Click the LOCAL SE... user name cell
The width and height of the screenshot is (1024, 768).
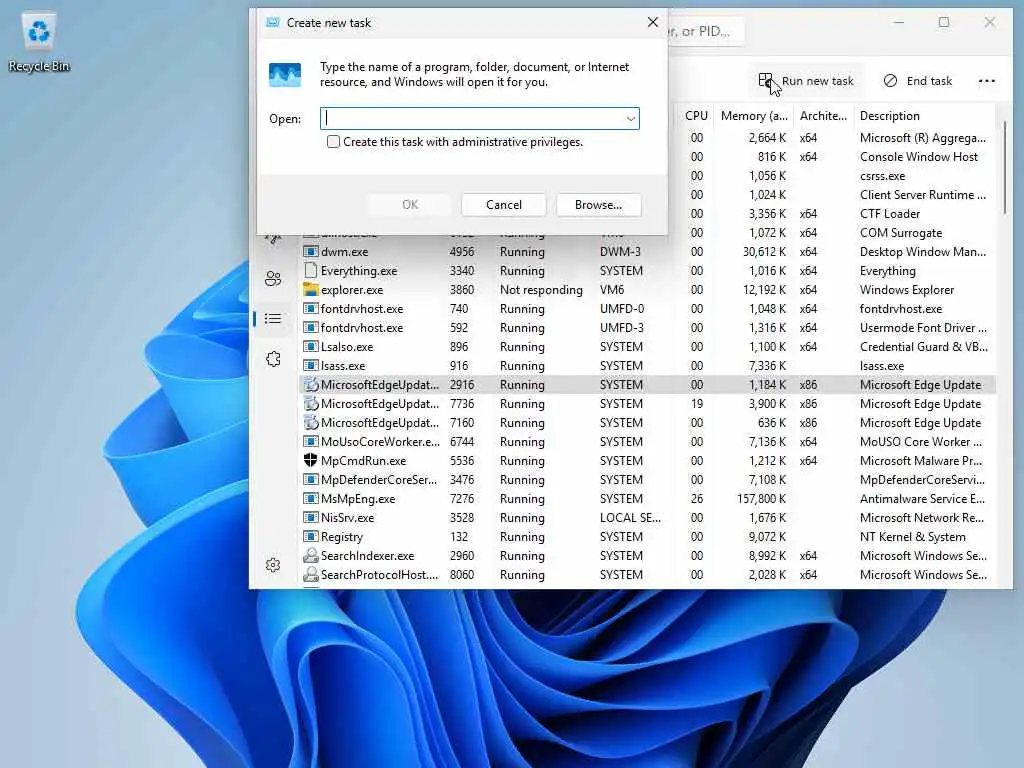(x=630, y=517)
